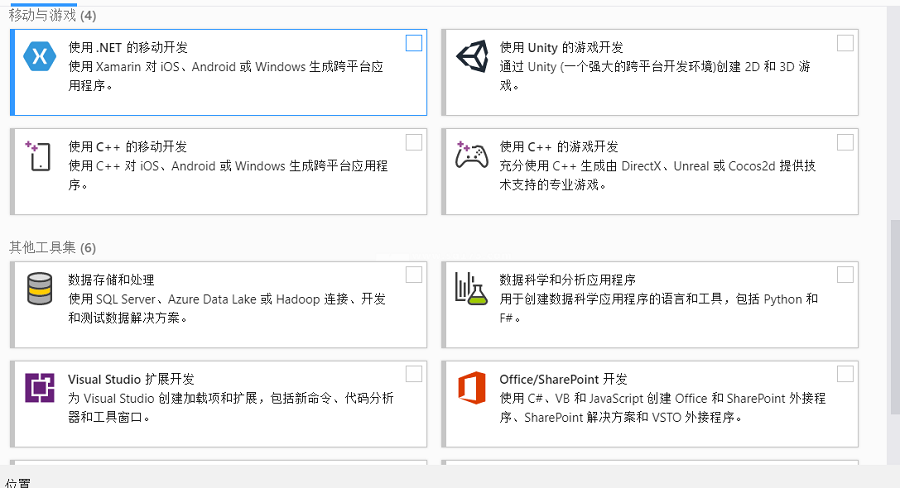Click the data storage database icon
Image resolution: width=900 pixels, height=488 pixels.
click(x=40, y=288)
